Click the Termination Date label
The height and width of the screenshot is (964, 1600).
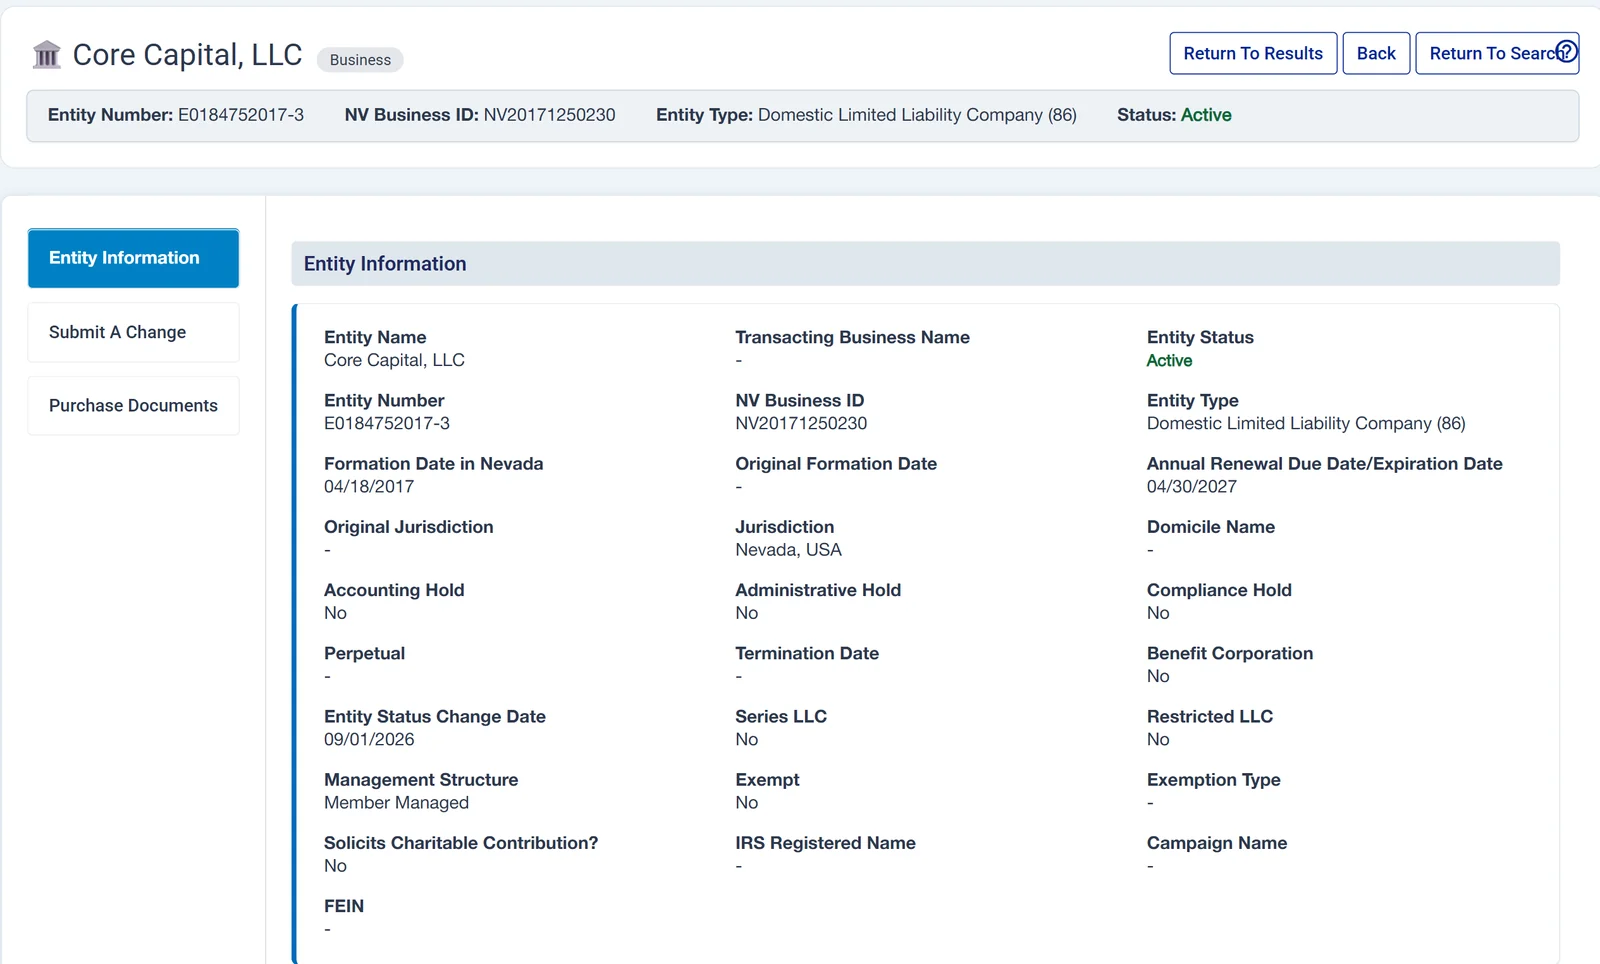click(807, 653)
